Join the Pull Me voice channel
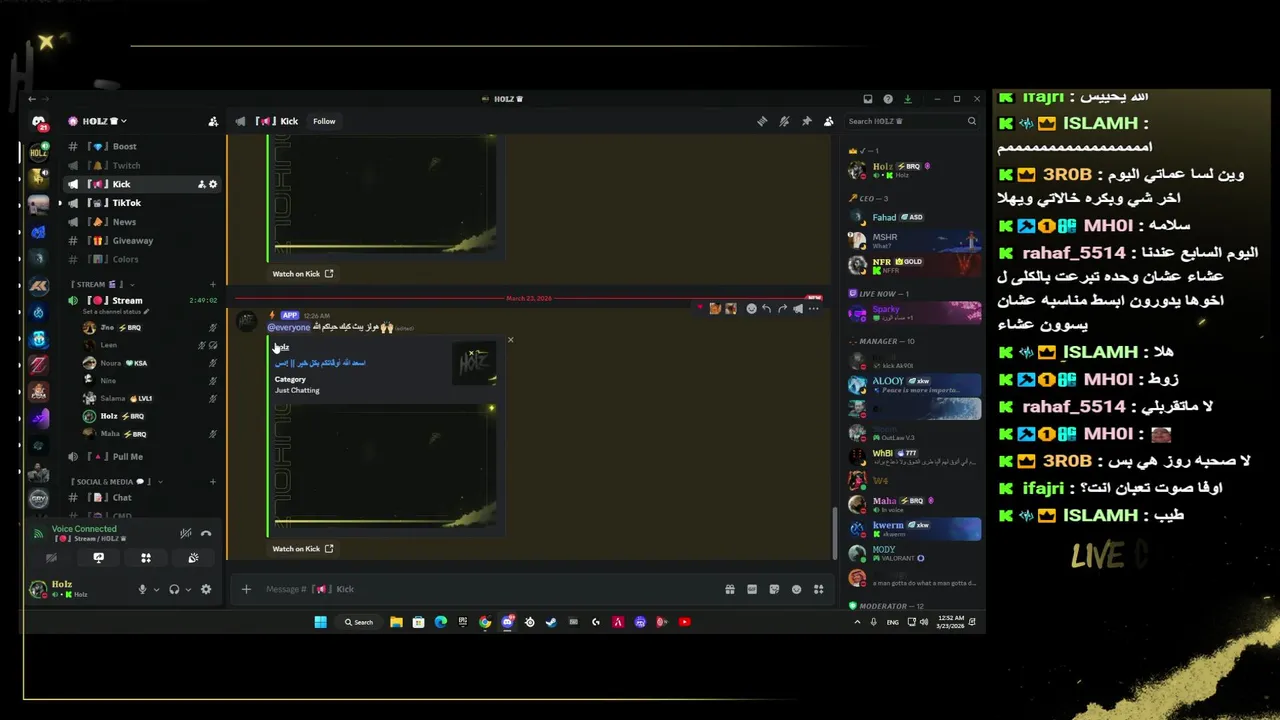This screenshot has height=720, width=1280. (142, 456)
